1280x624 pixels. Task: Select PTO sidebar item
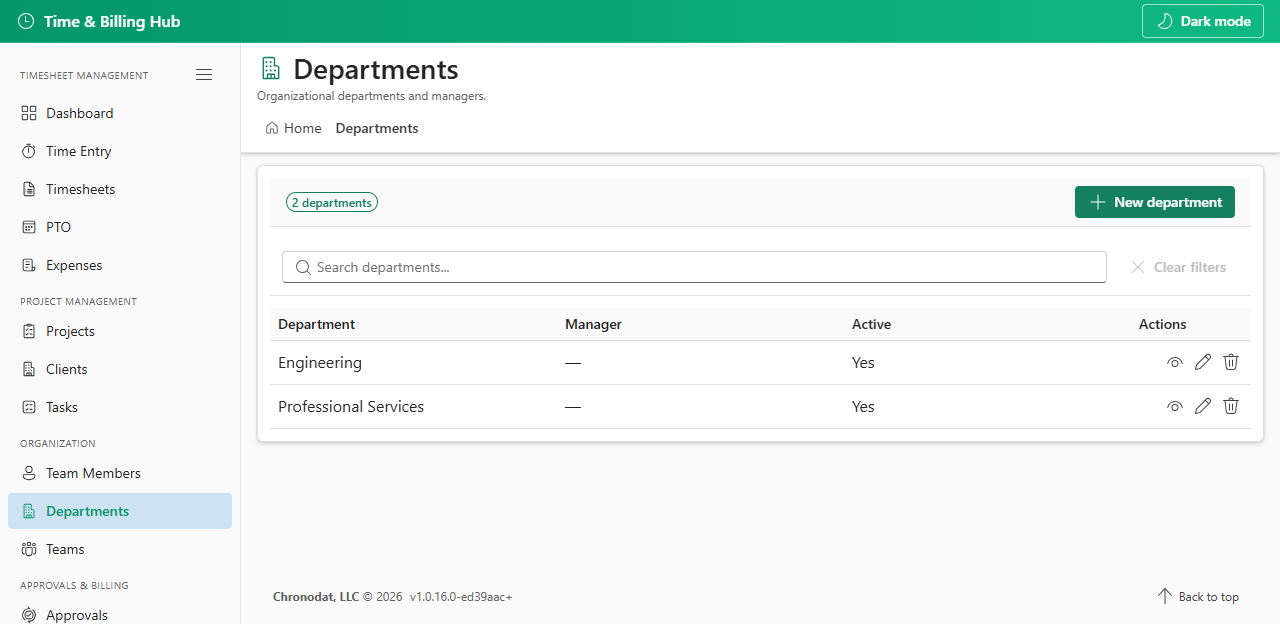(120, 227)
